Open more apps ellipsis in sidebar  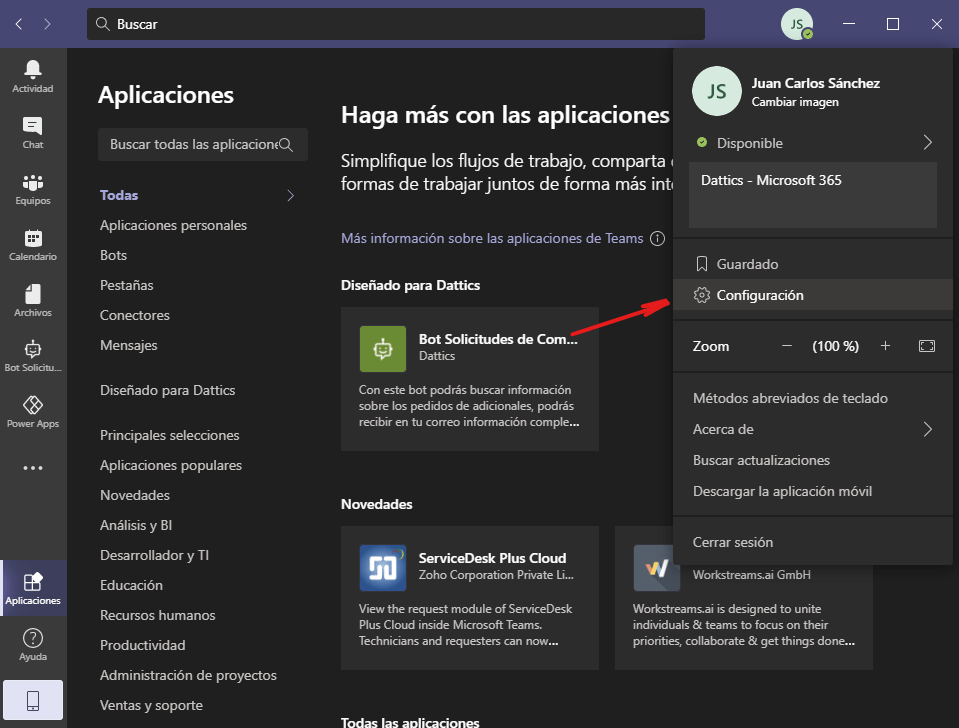pos(33,467)
